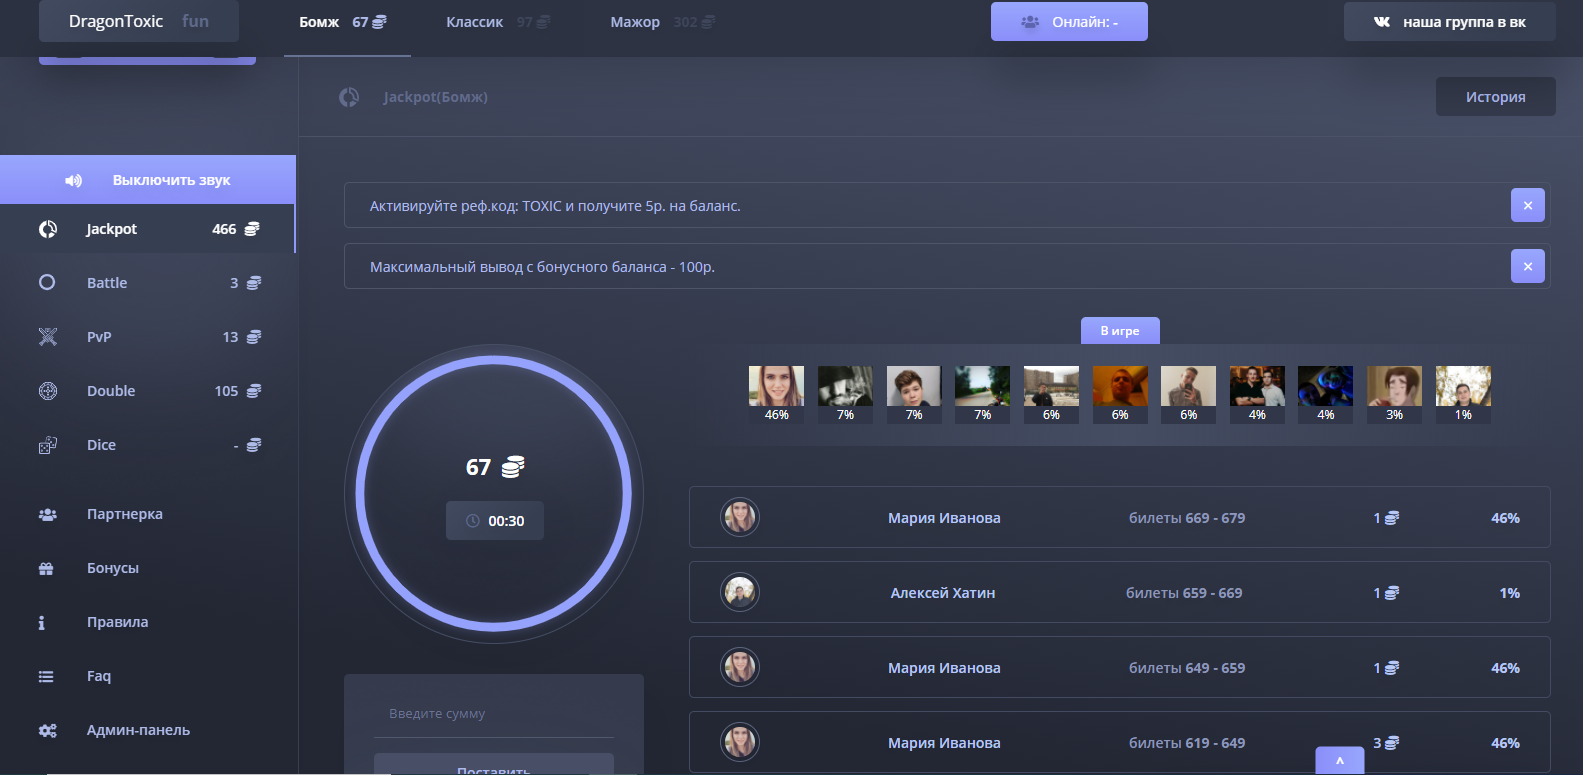Click the билеты 659 - 669 text
1583x775 pixels.
coord(1184,593)
